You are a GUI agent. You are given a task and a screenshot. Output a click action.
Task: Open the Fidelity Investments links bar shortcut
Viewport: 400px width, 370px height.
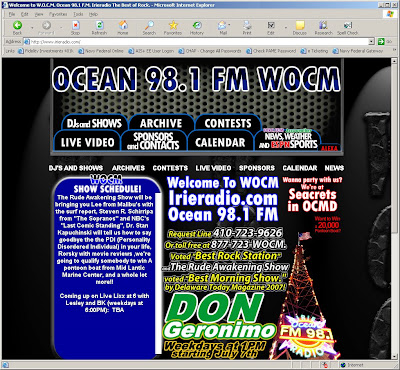45,51
